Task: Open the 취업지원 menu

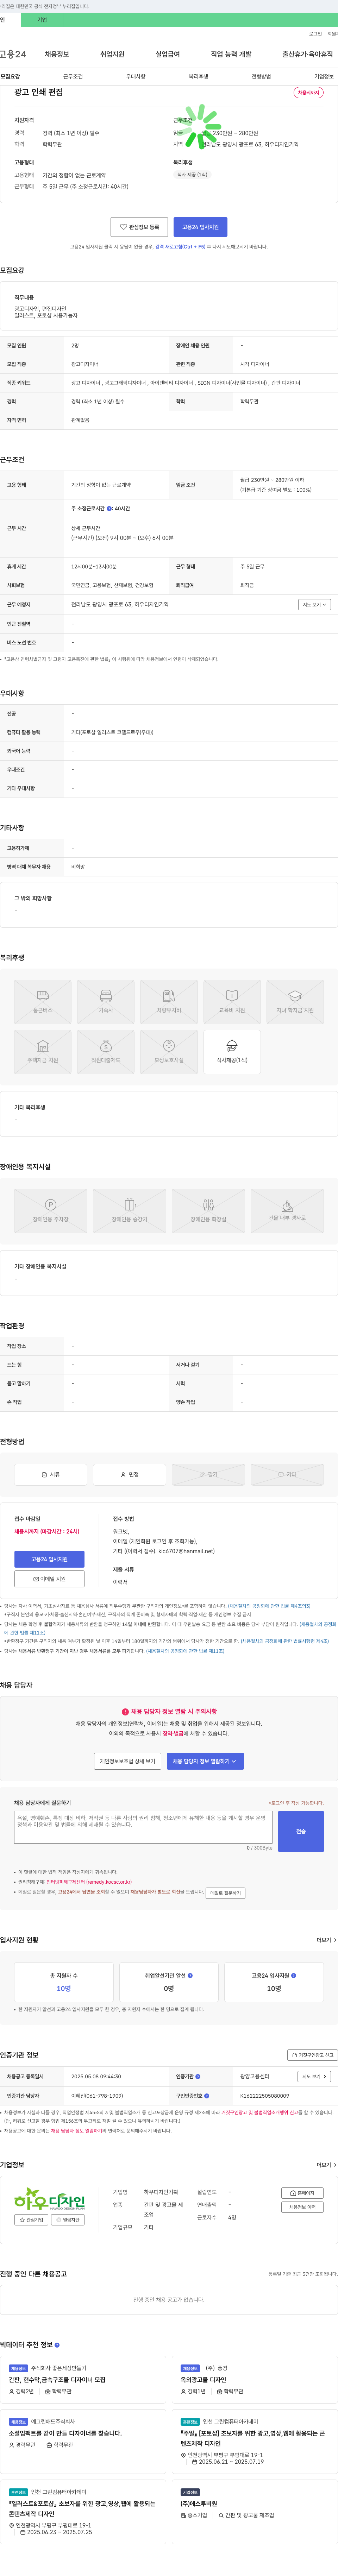Action: pos(112,54)
